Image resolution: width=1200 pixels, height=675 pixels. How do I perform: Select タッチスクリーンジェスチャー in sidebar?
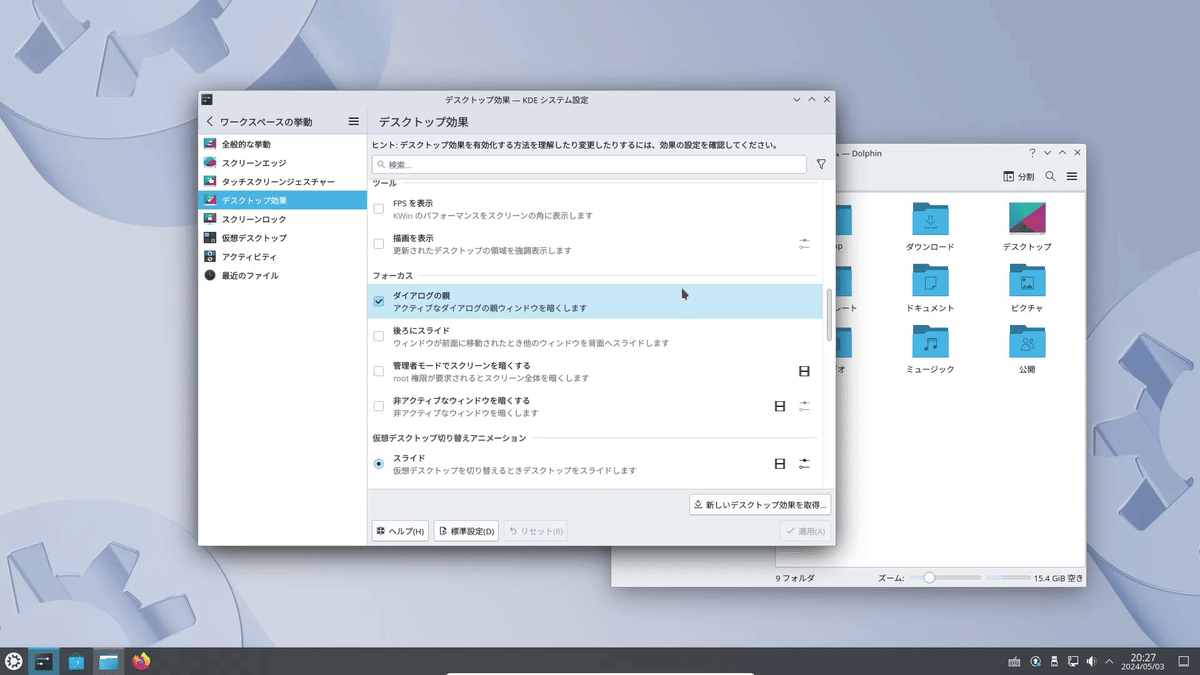pyautogui.click(x=283, y=181)
